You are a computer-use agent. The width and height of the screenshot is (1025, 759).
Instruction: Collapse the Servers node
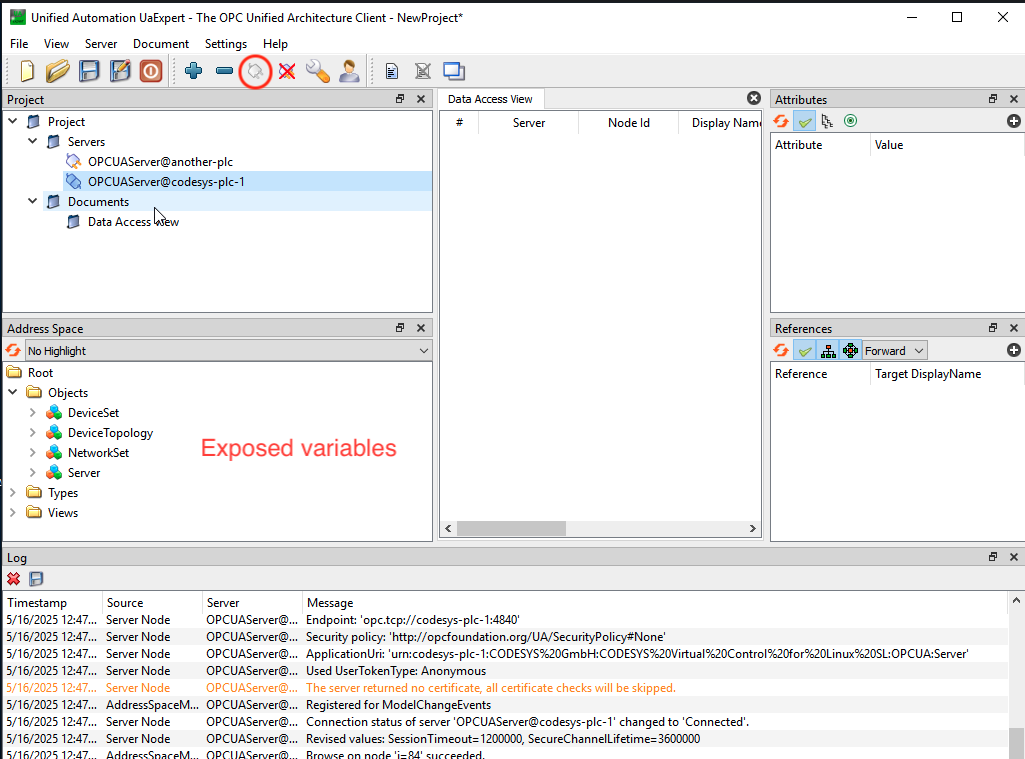click(33, 141)
